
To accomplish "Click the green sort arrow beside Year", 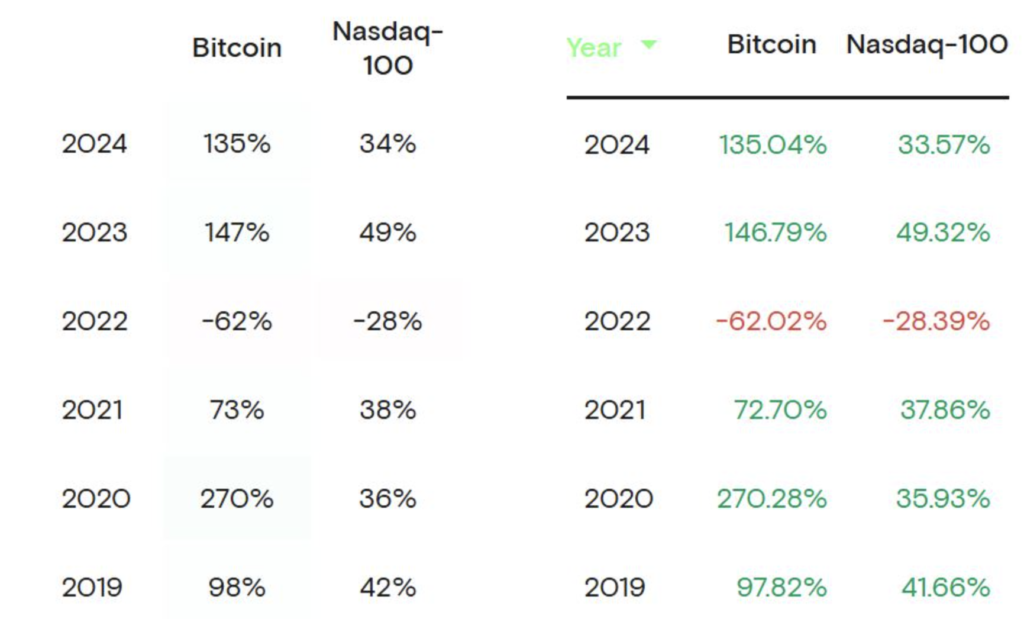I will pyautogui.click(x=649, y=45).
